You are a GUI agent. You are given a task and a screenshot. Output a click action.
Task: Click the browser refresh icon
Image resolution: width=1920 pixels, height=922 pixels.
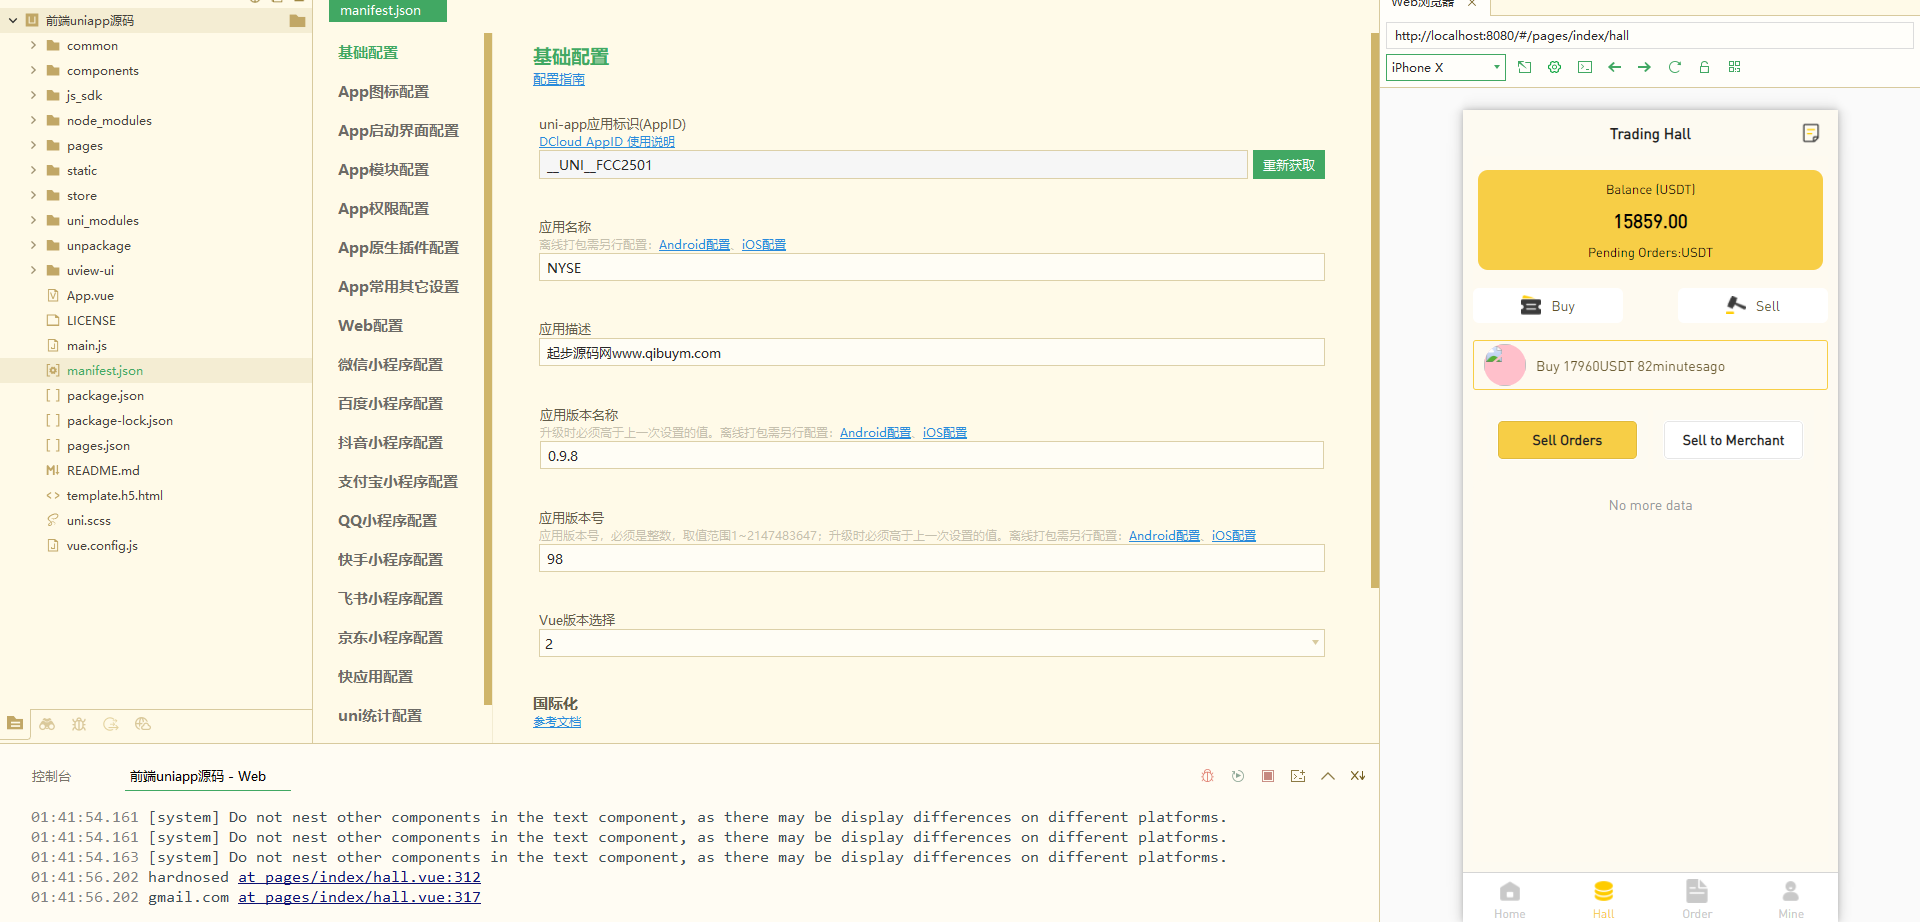click(1674, 67)
